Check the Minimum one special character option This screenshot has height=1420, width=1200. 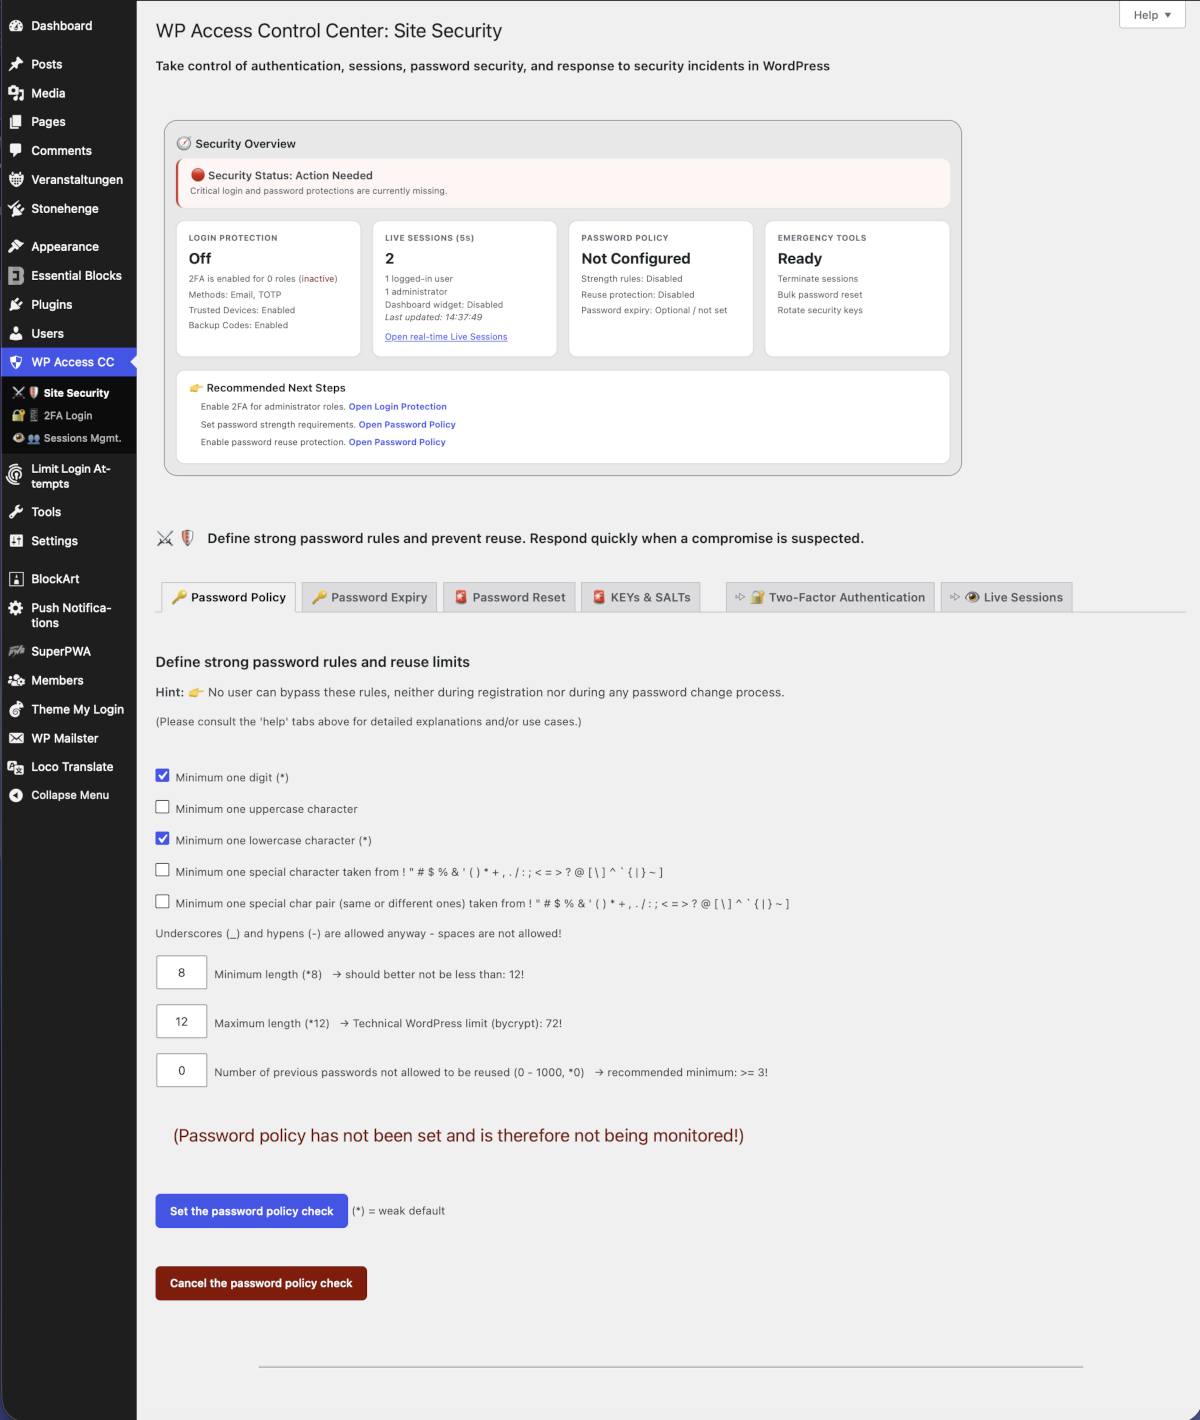[x=162, y=870]
